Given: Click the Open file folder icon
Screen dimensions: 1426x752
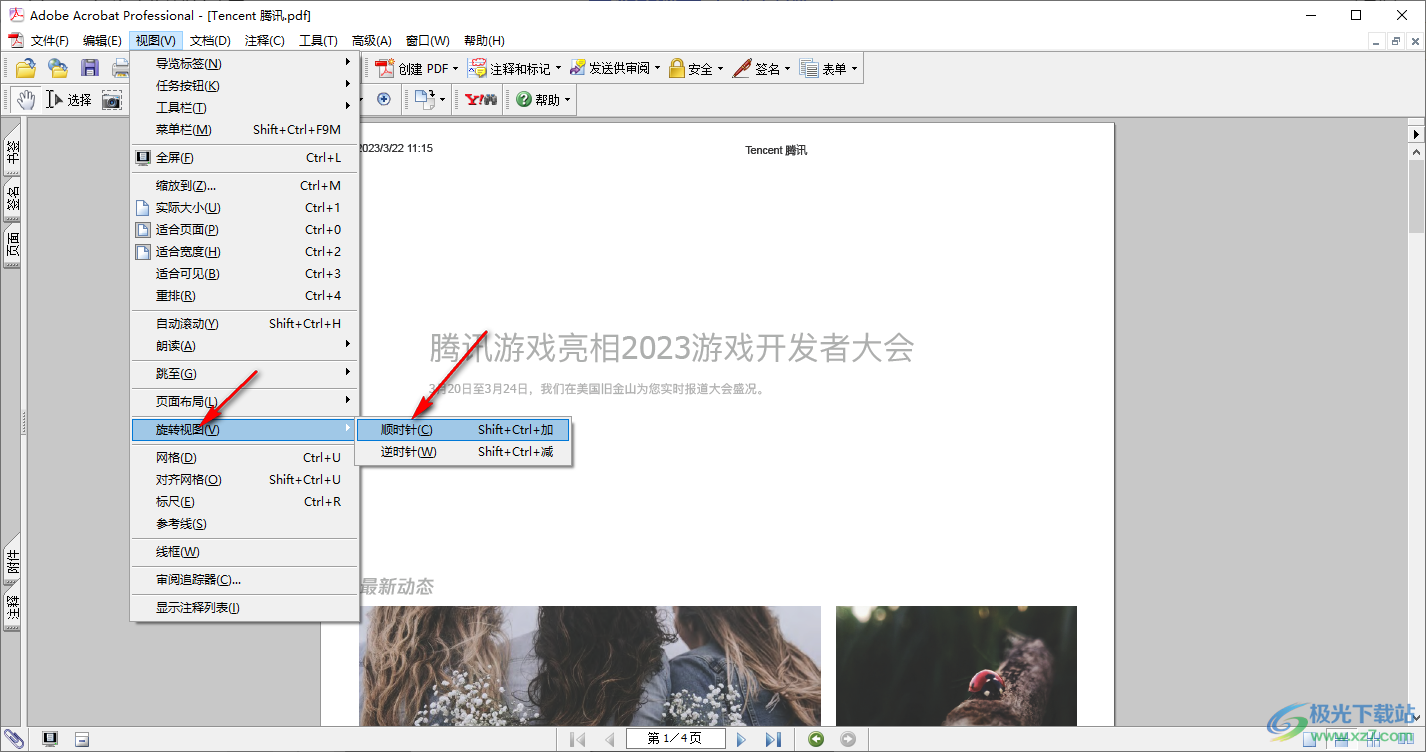Looking at the screenshot, I should coord(26,68).
